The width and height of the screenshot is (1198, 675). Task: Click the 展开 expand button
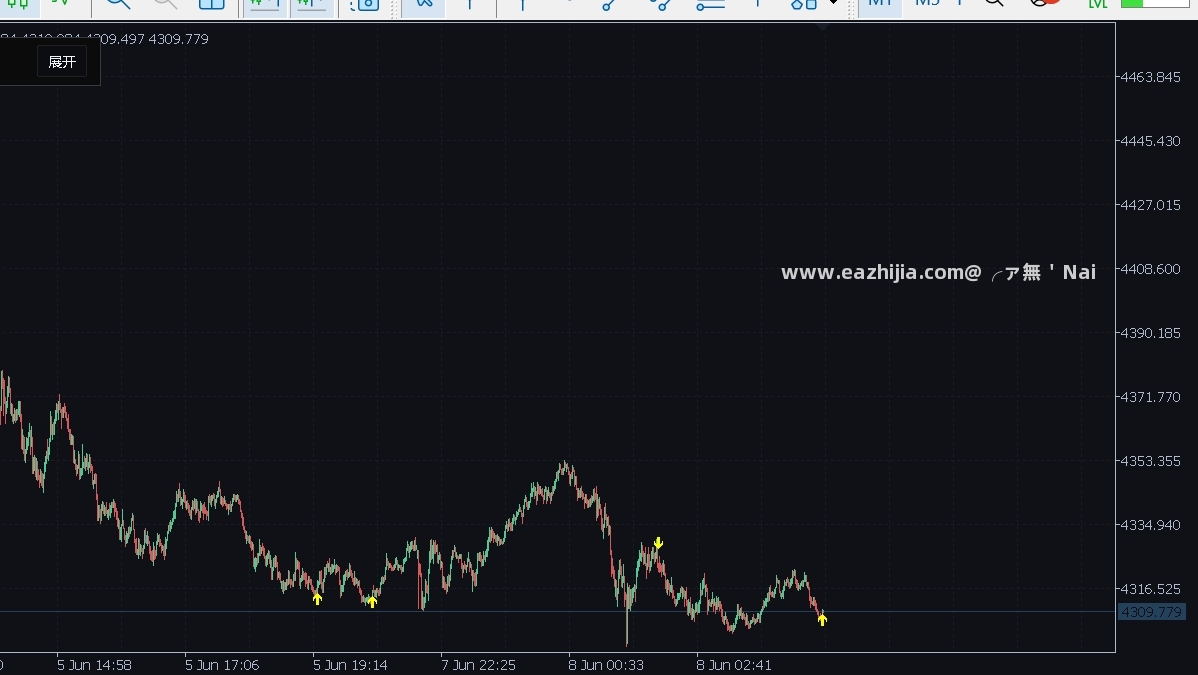point(62,62)
